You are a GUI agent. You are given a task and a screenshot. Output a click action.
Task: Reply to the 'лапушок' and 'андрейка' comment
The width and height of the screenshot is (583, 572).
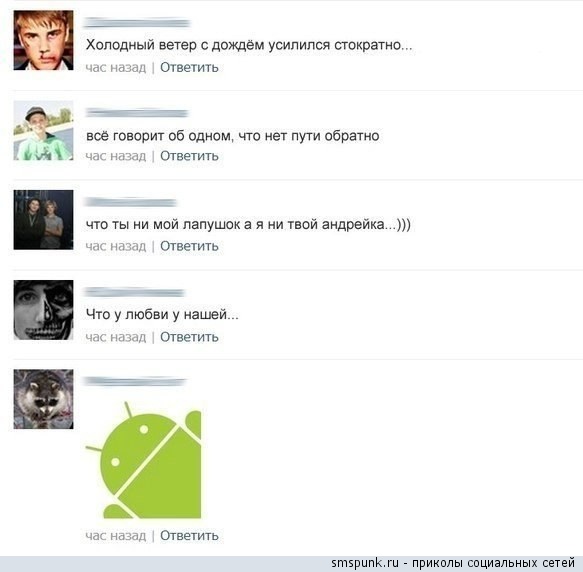(189, 246)
